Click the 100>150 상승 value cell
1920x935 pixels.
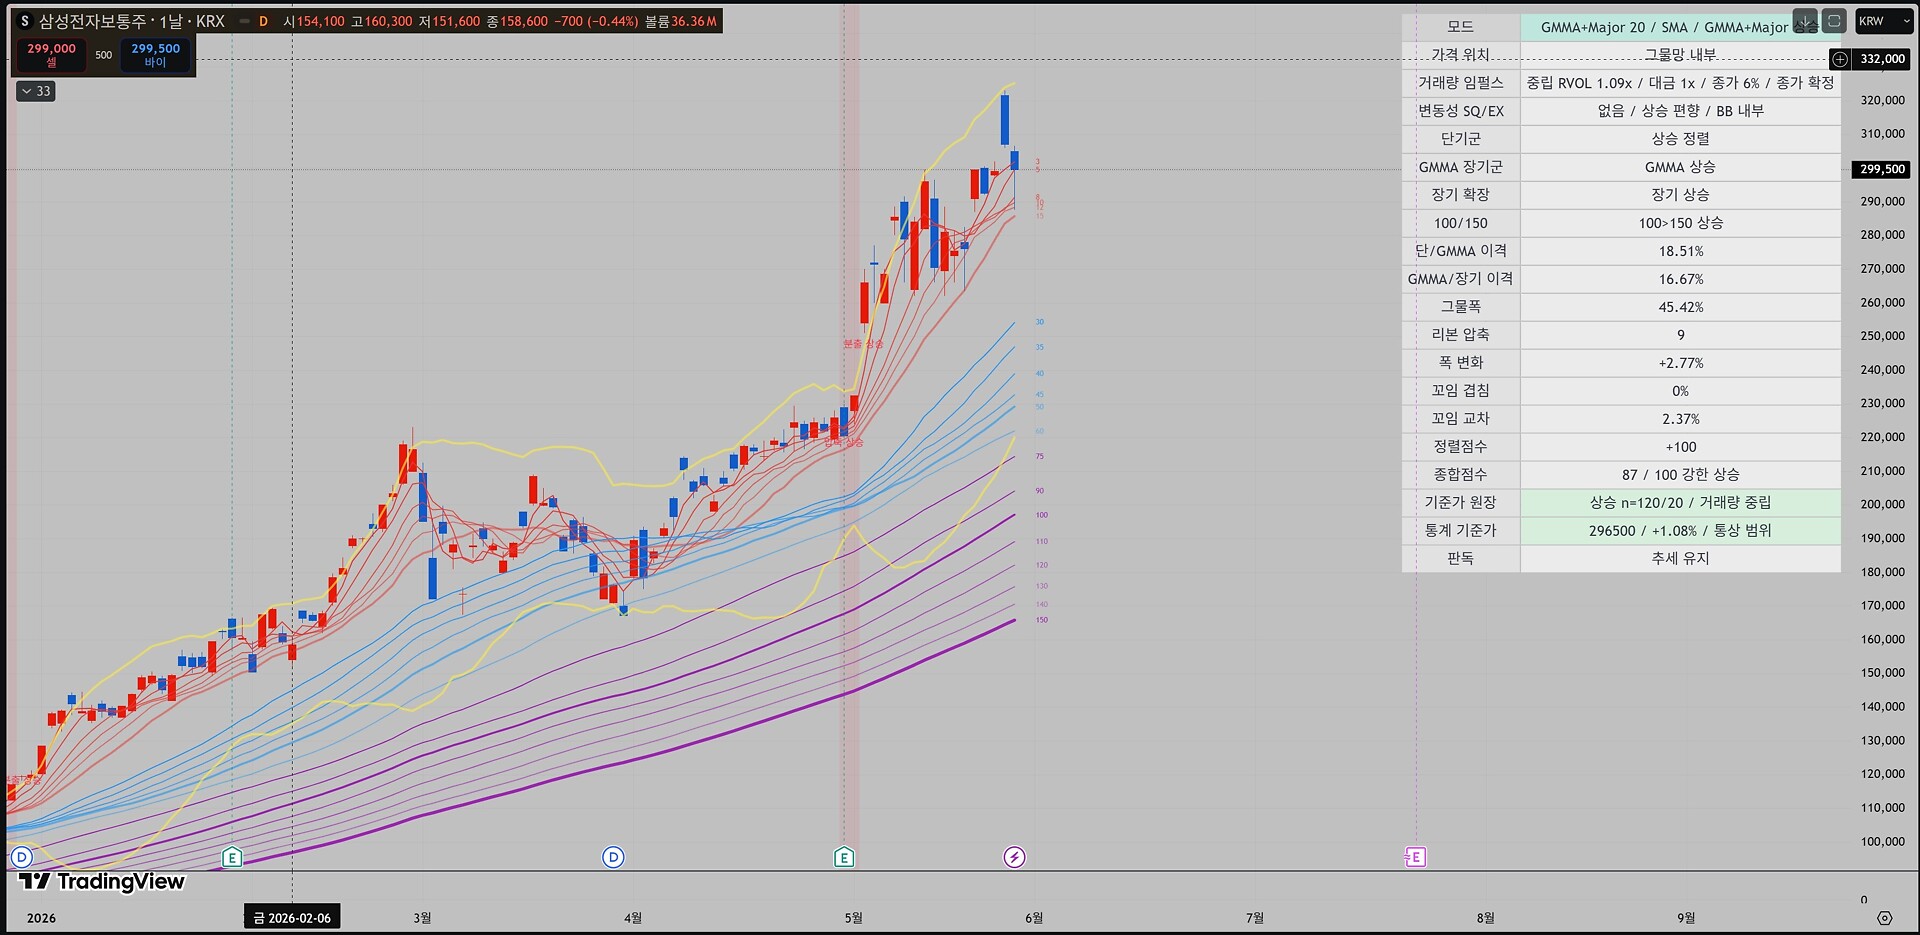[x=1680, y=223]
